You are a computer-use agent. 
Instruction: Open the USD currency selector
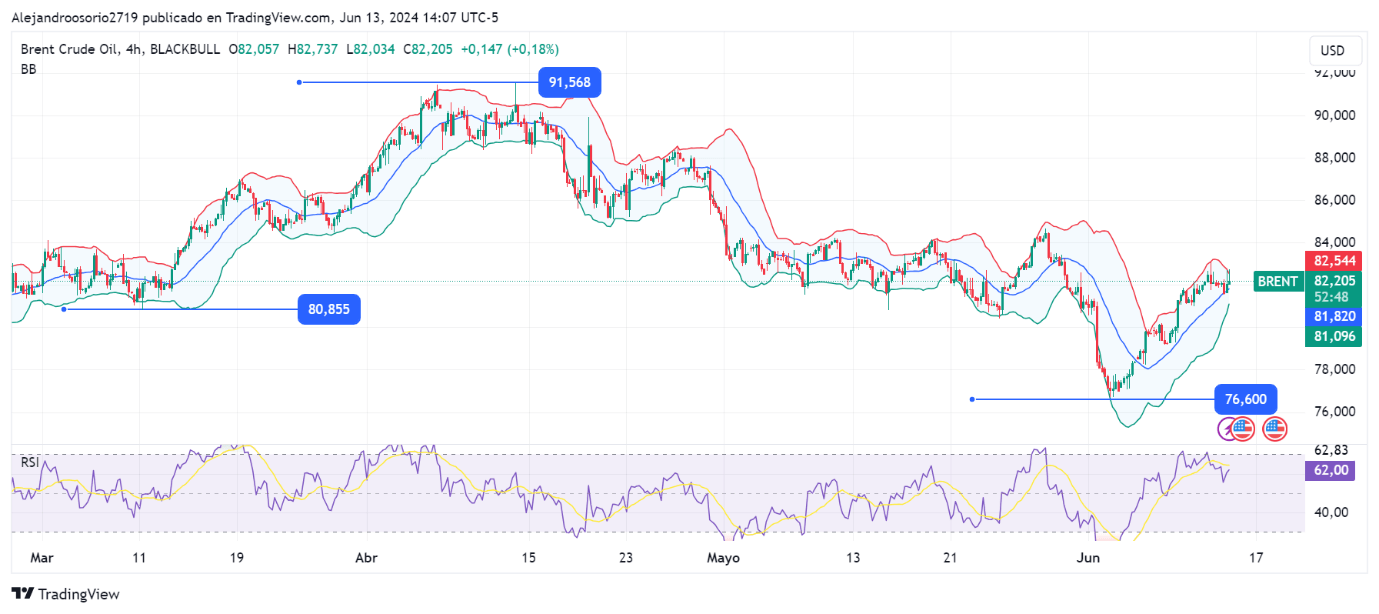(1332, 51)
